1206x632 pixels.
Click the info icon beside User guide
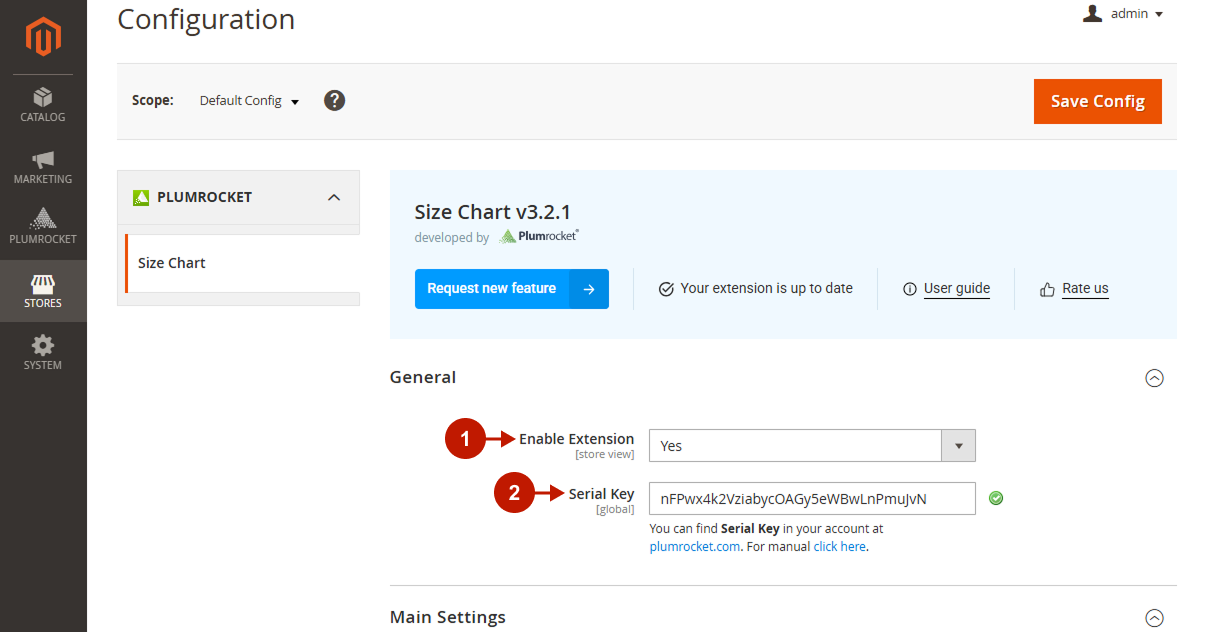pyautogui.click(x=910, y=289)
